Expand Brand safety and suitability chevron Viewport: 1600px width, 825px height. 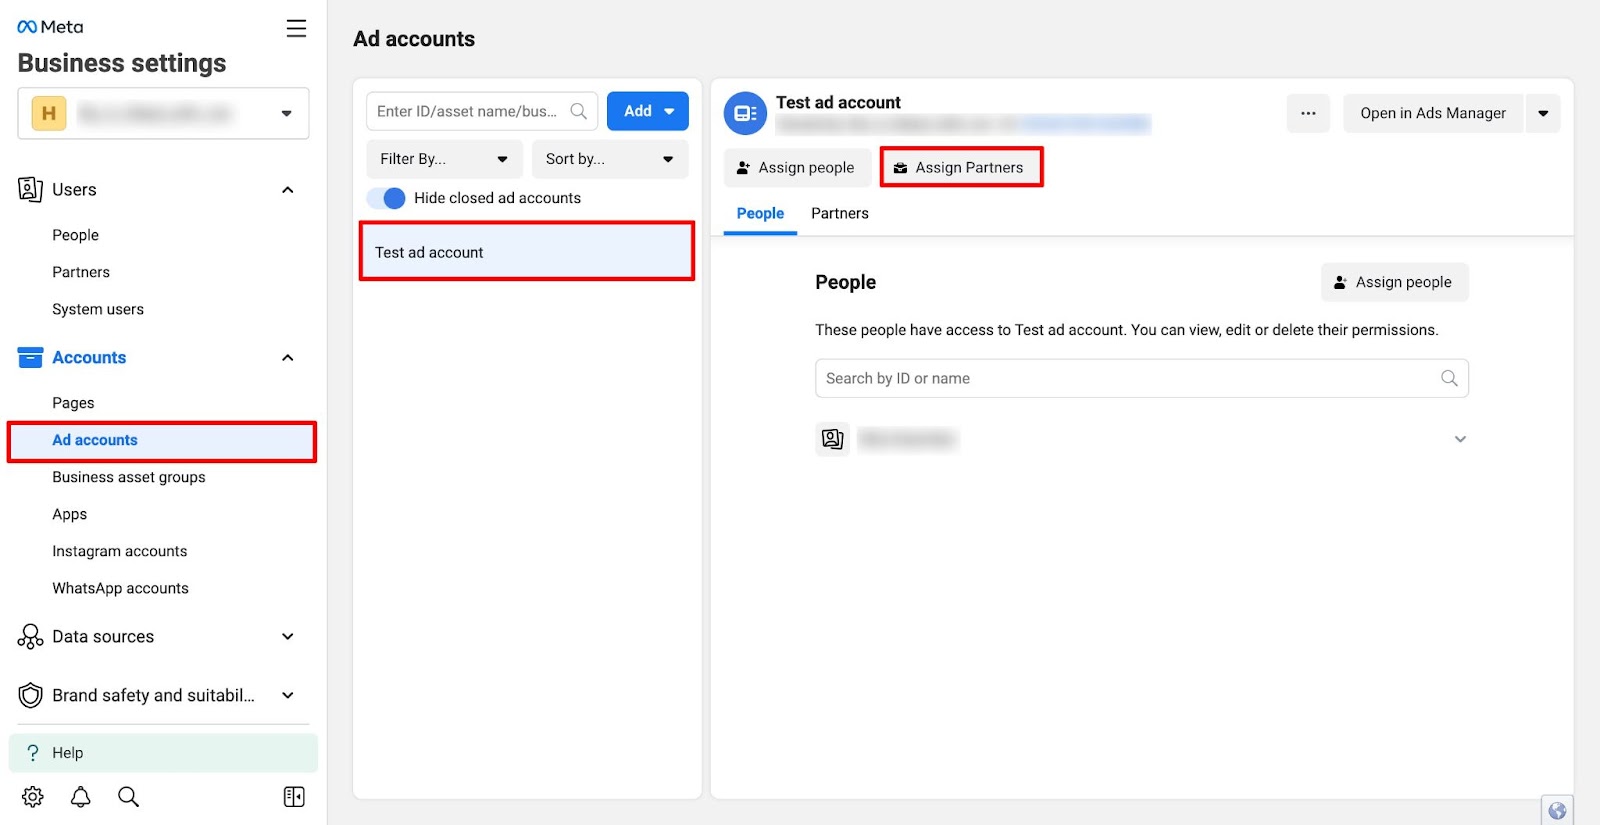pos(288,695)
